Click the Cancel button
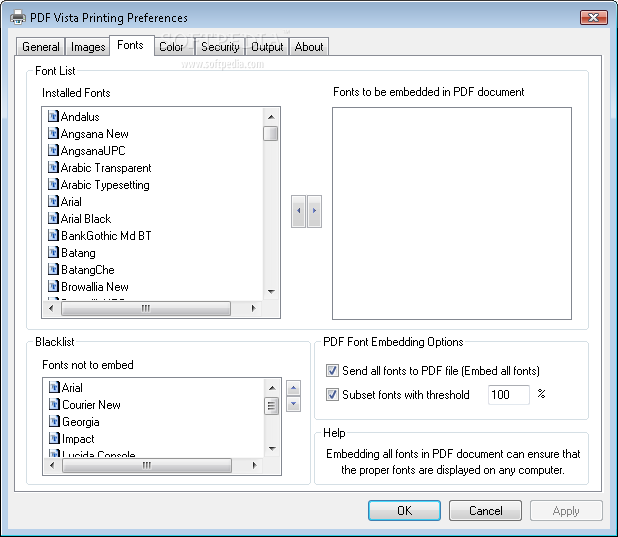The height and width of the screenshot is (537, 618). (486, 511)
